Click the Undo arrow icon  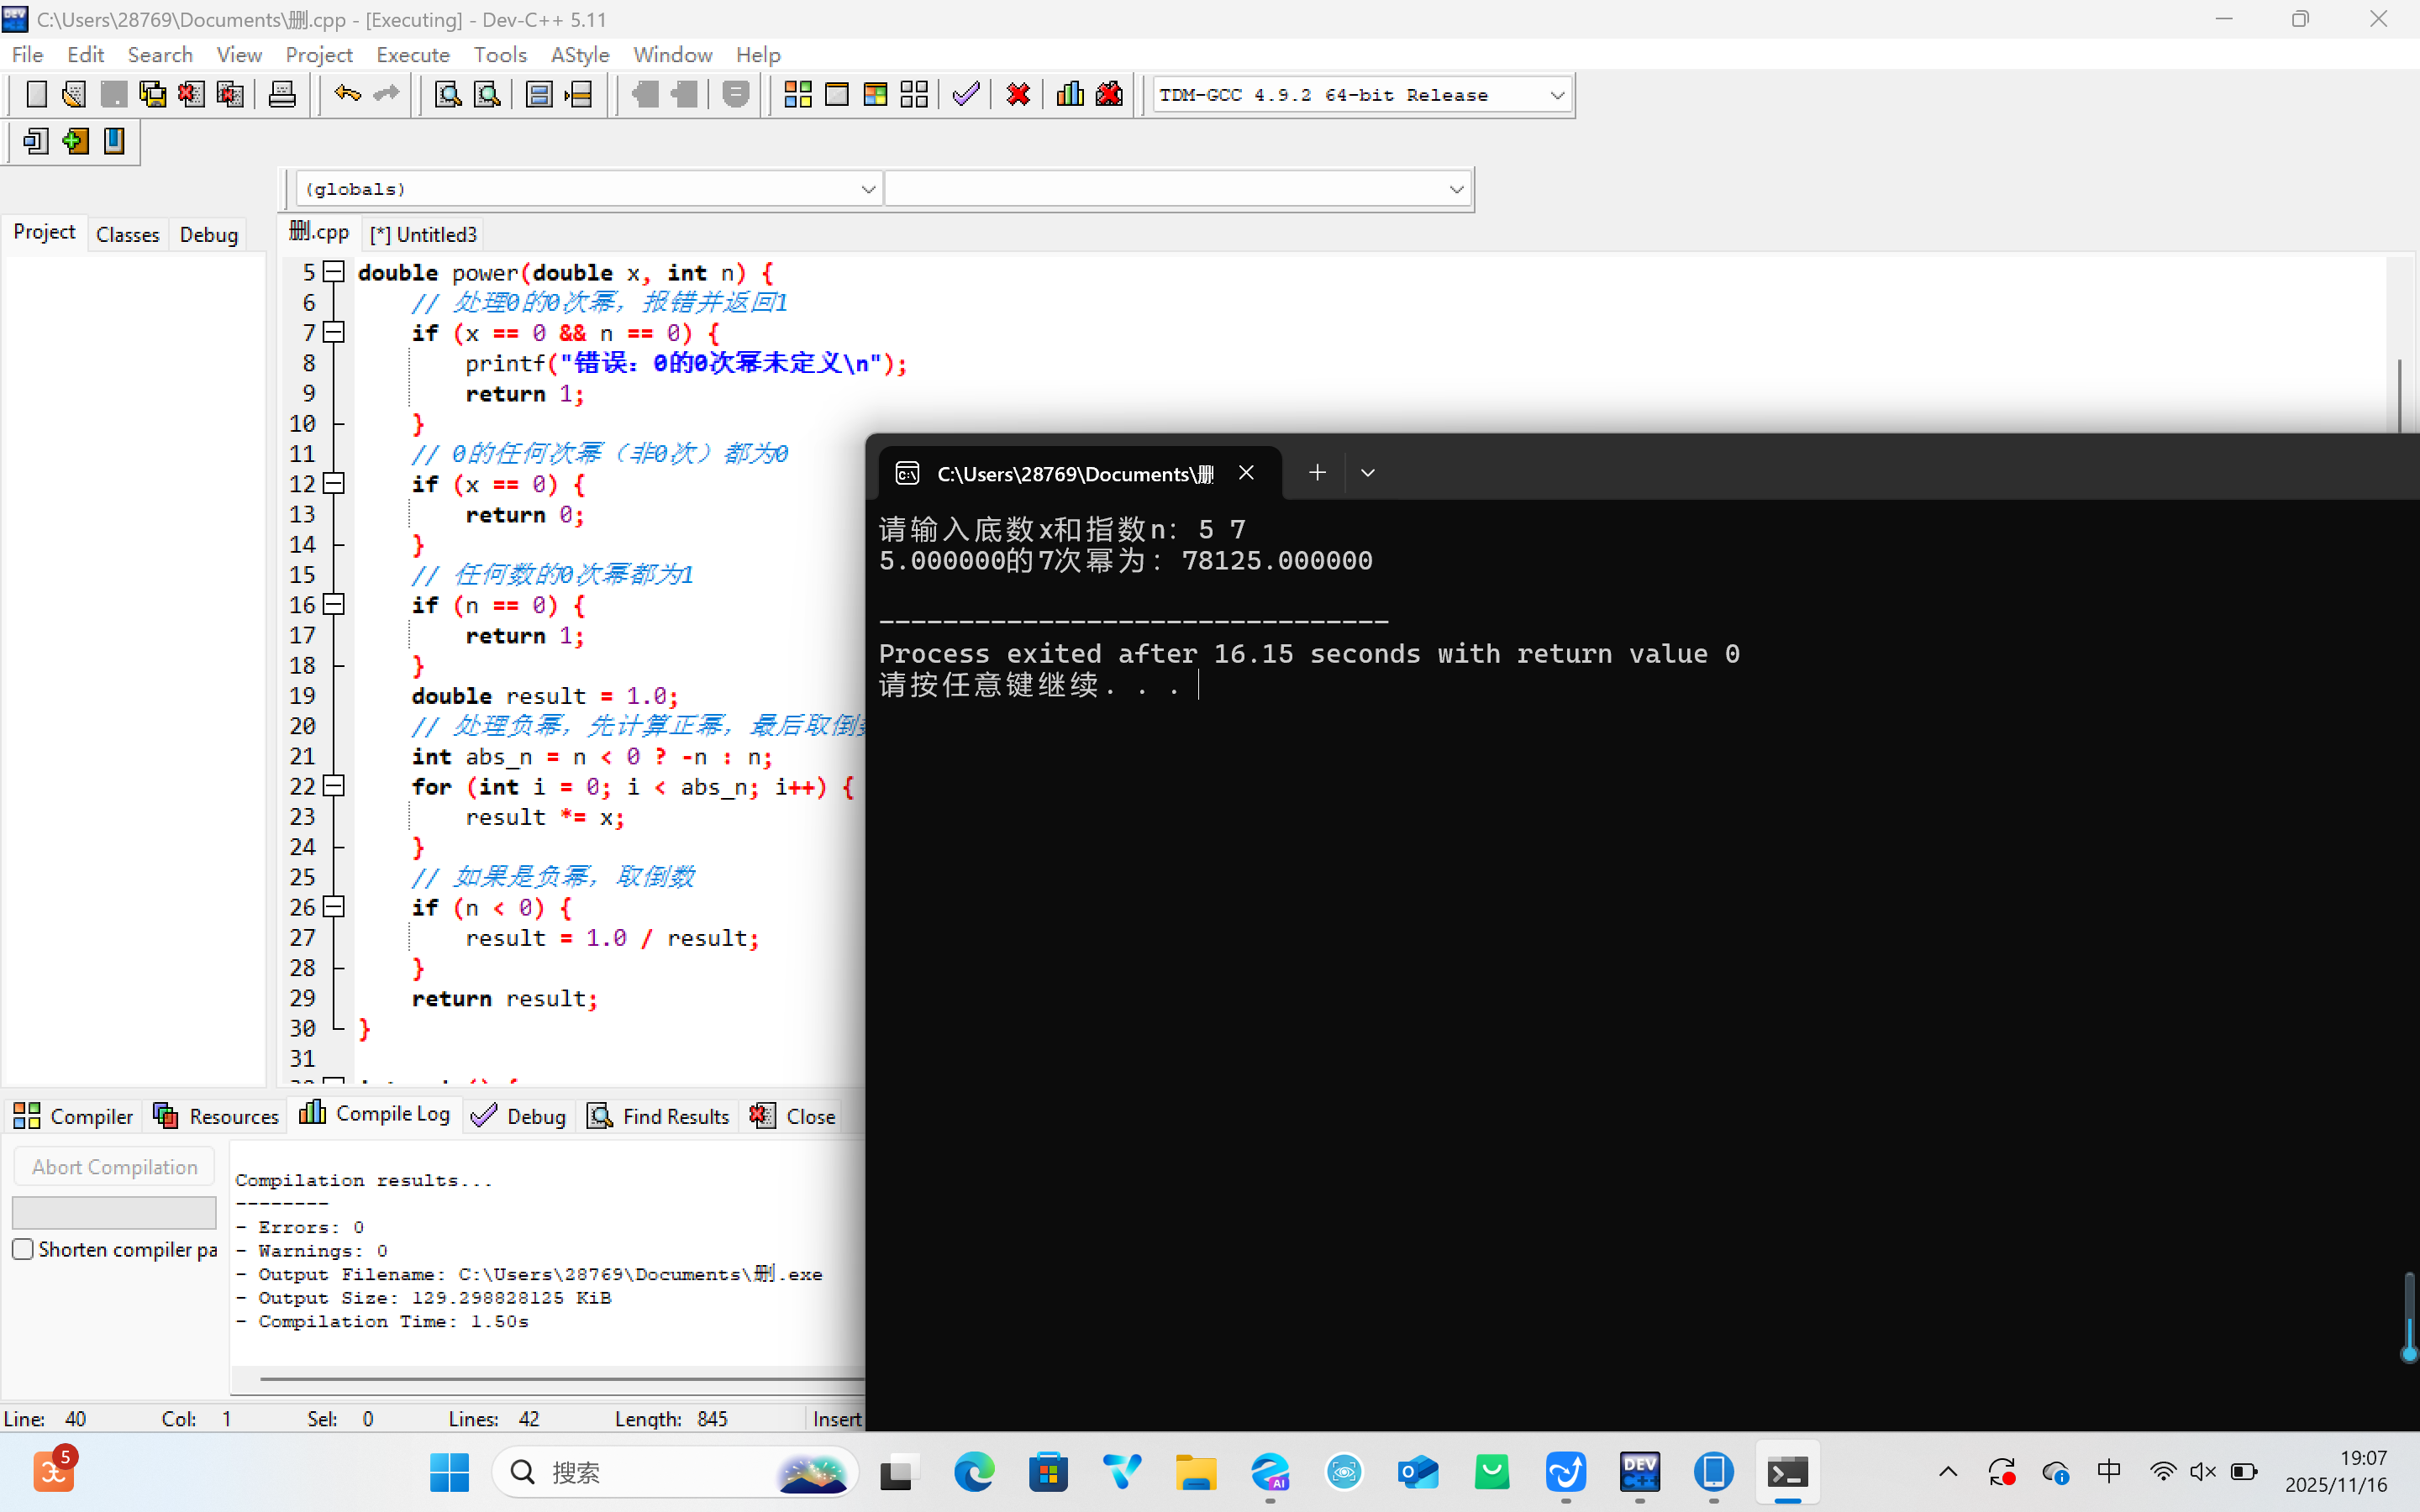coord(347,95)
